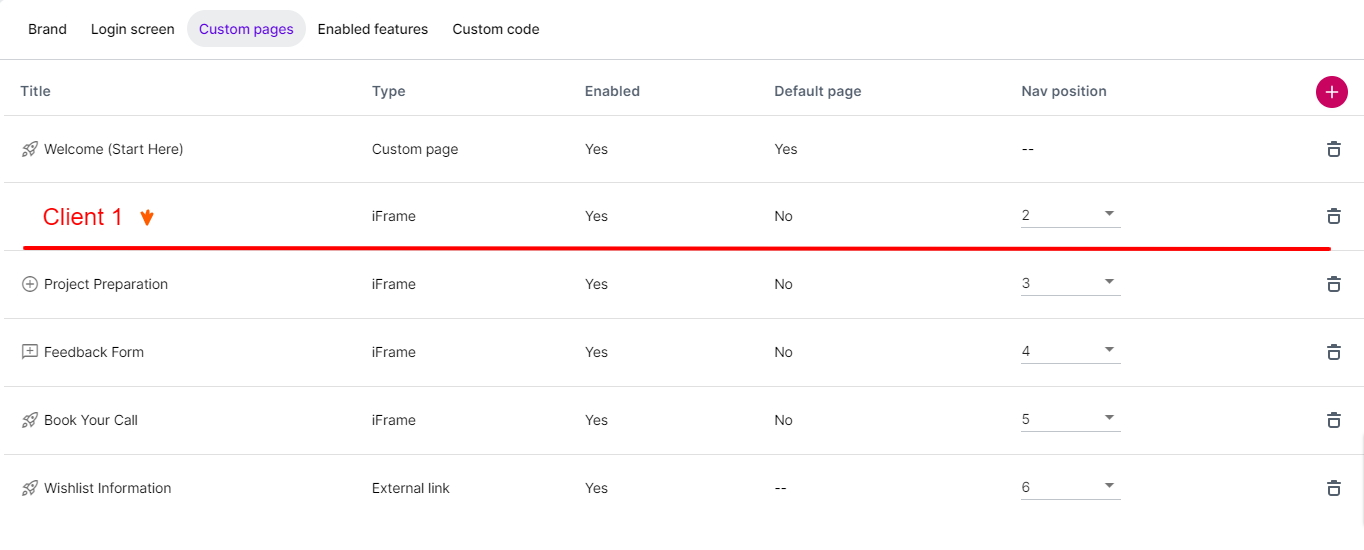The image size is (1364, 550).
Task: Click the "Custom page" type cell
Action: (x=415, y=149)
